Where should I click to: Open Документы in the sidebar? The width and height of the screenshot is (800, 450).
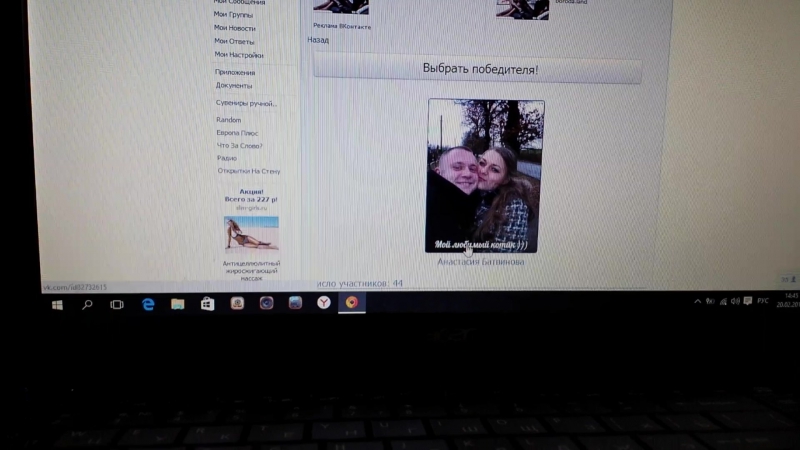234,85
